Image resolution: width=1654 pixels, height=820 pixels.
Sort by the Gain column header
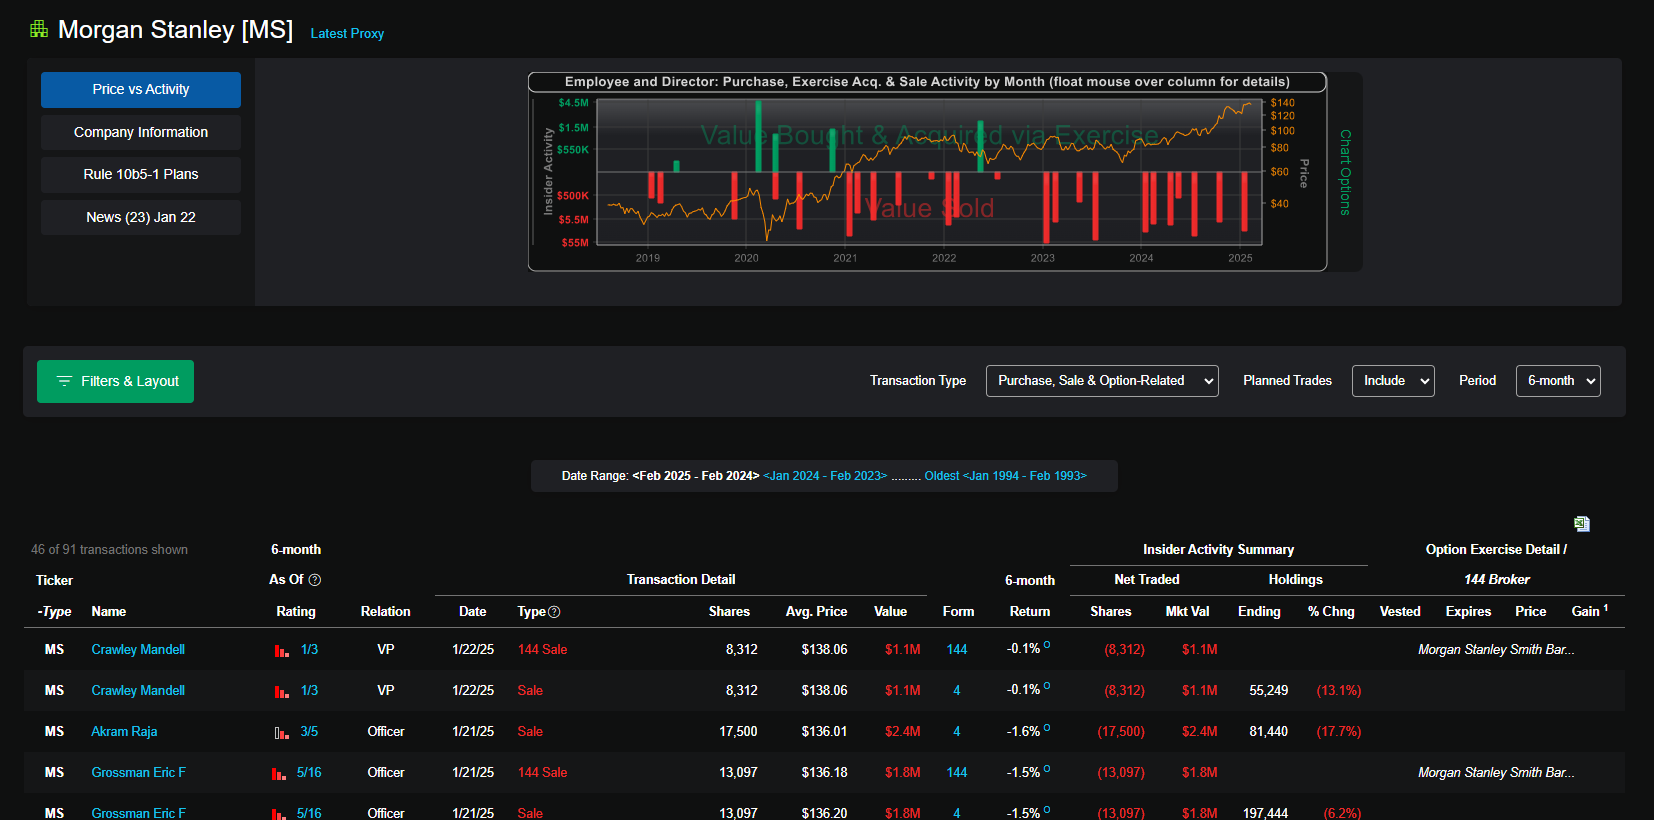coord(1586,612)
